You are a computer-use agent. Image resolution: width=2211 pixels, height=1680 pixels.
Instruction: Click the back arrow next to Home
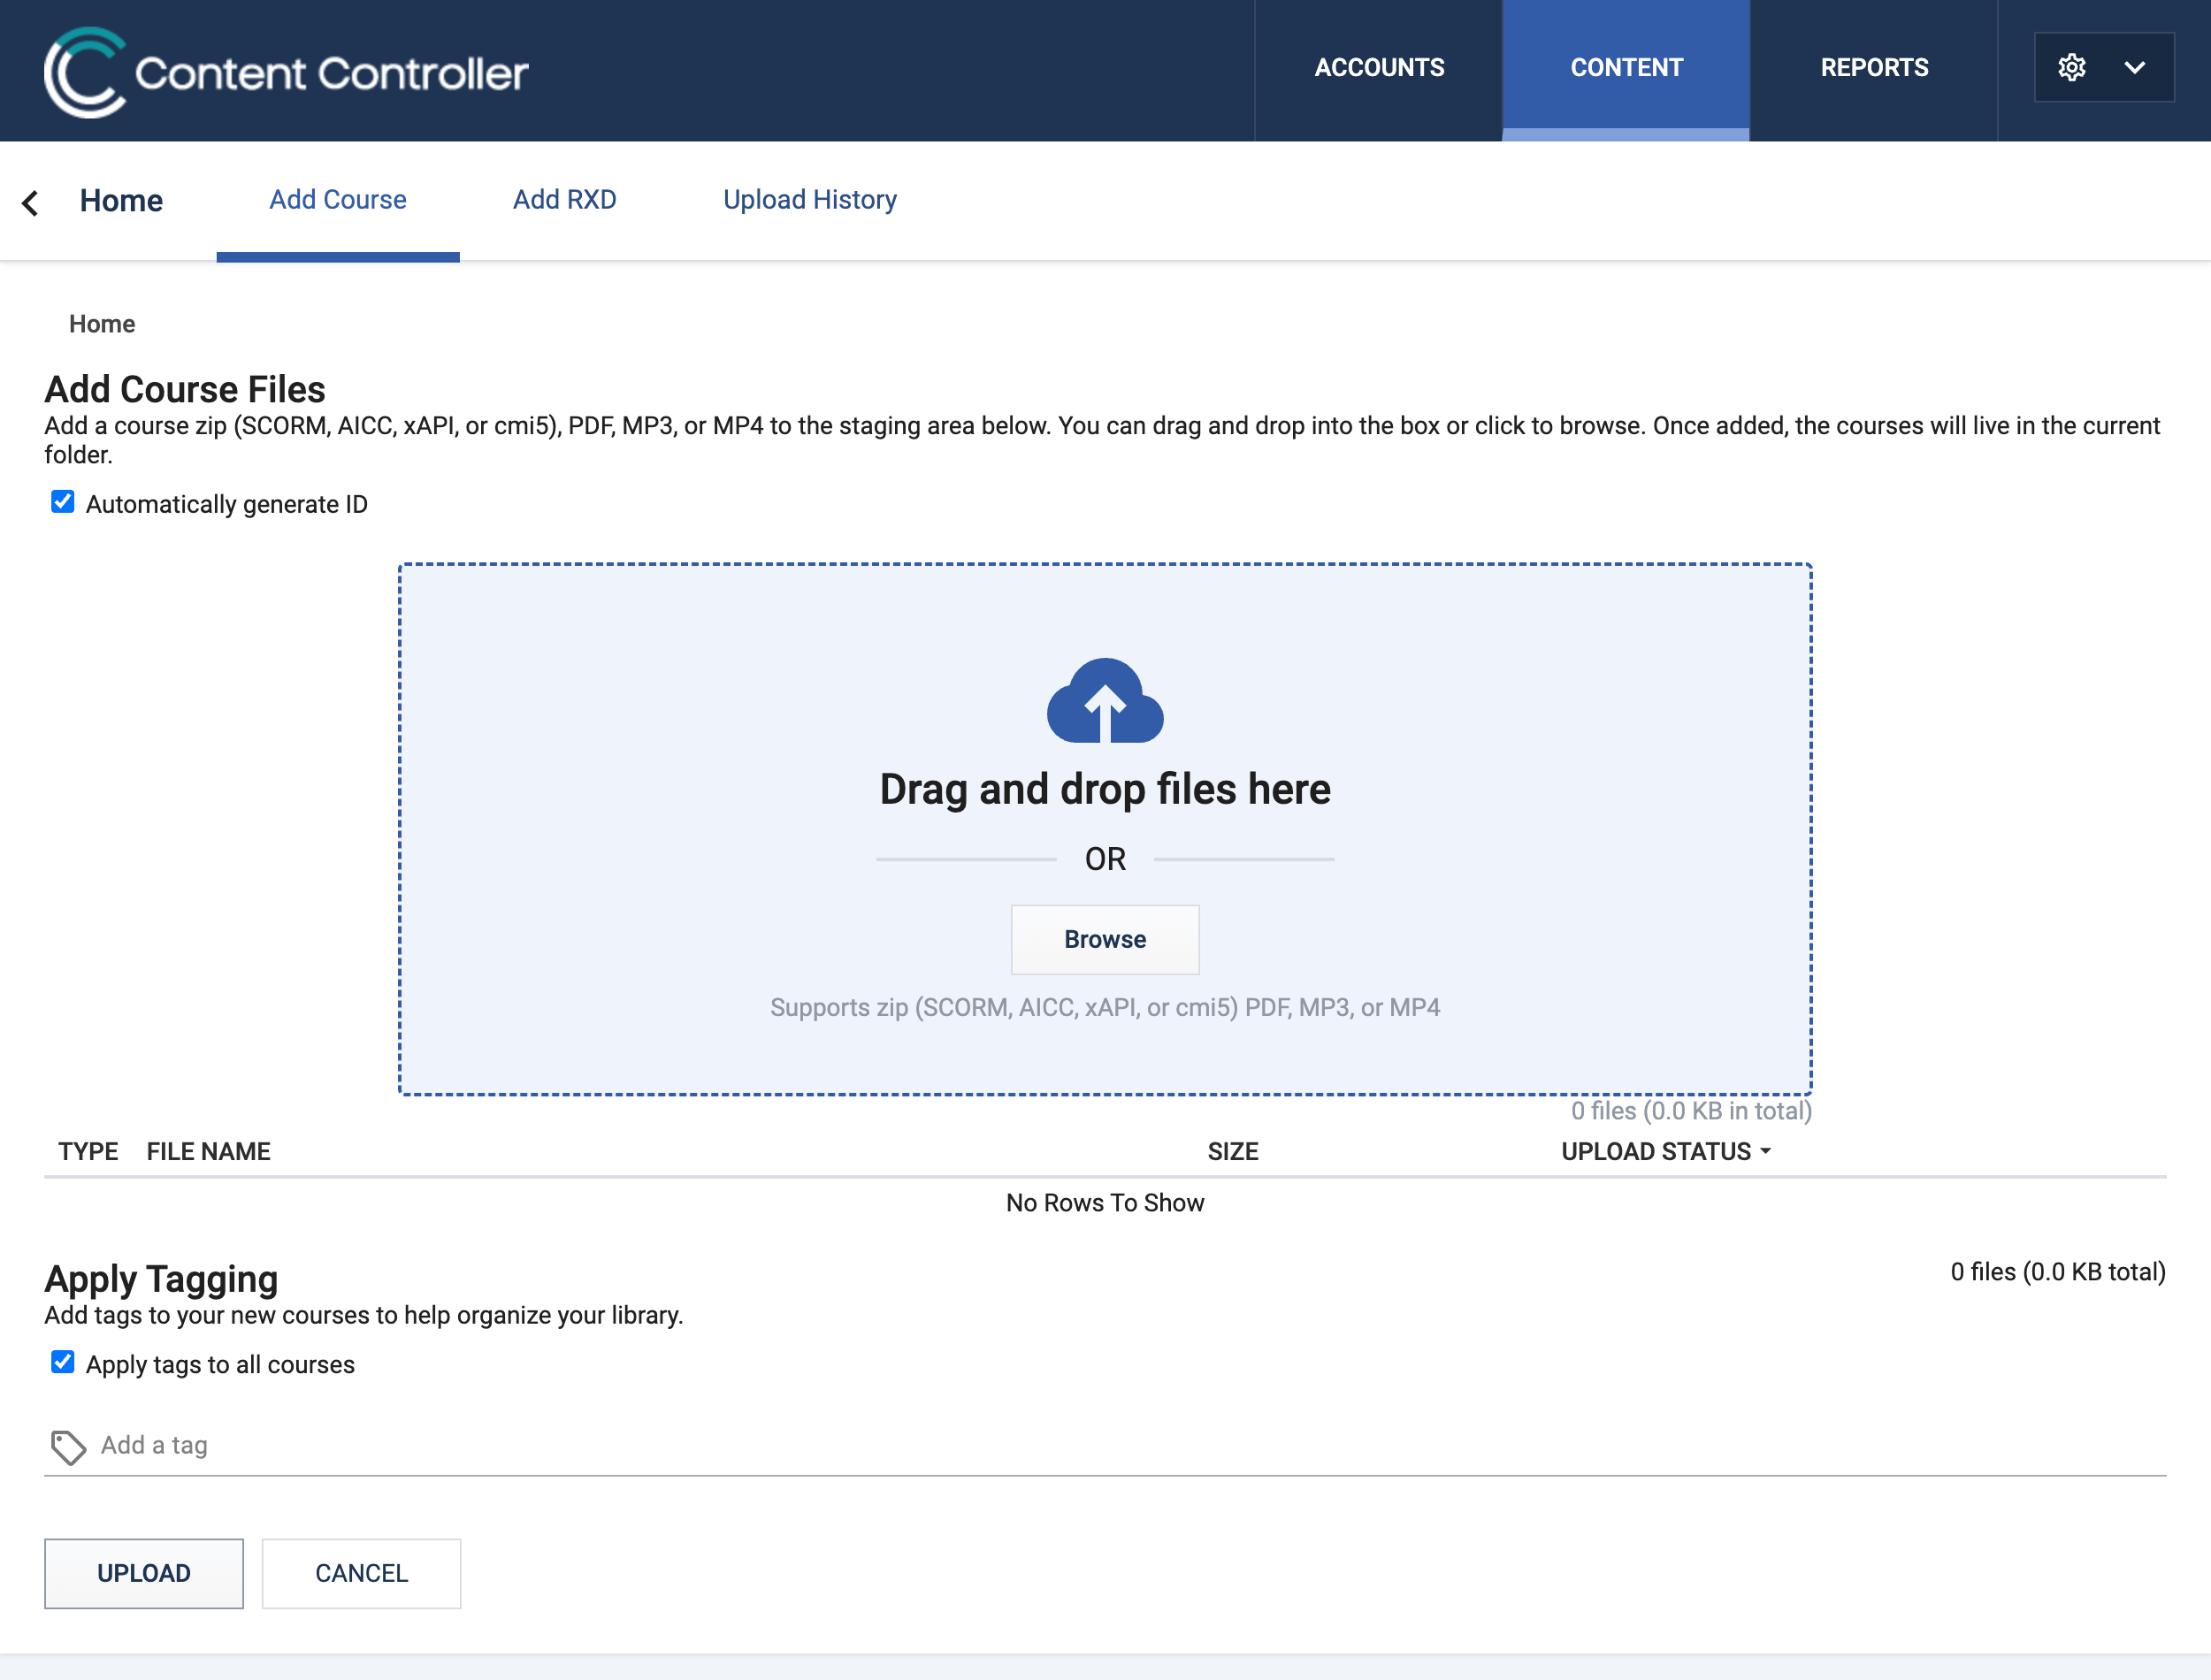[31, 203]
